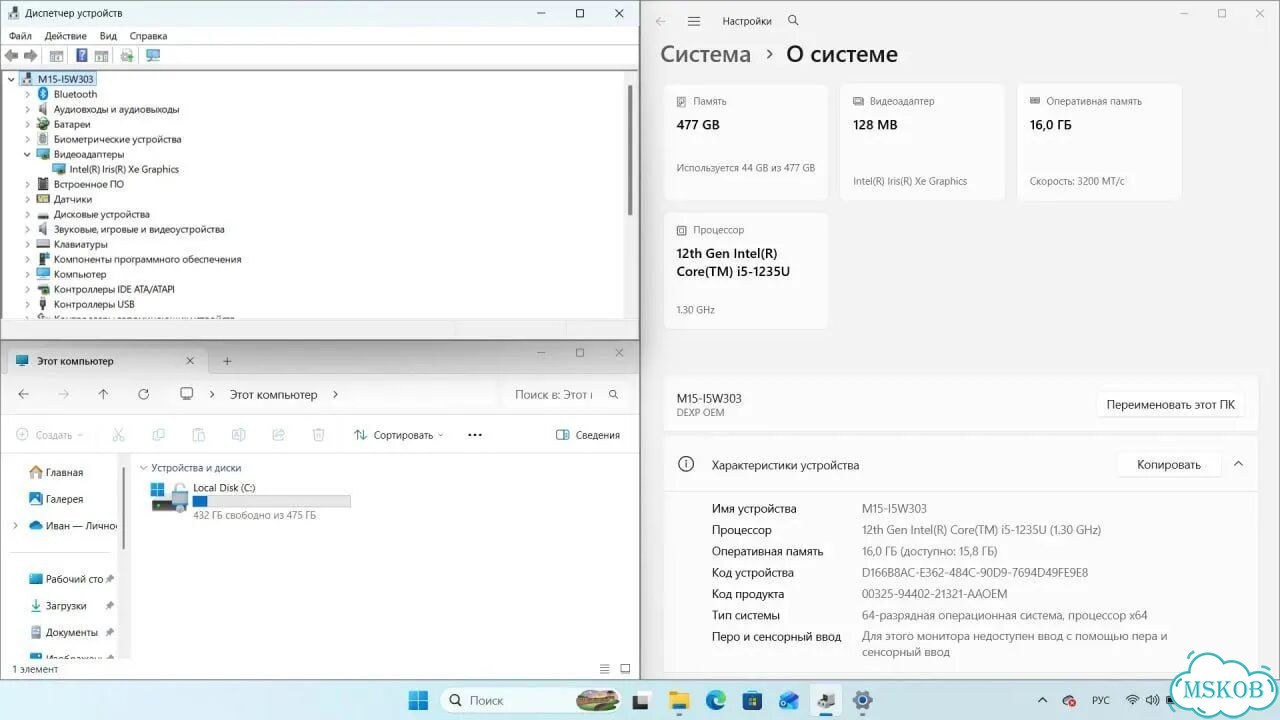Open the Видеоадаптер card in Settings
Screen dimensions: 1280x720
[x=922, y=141]
